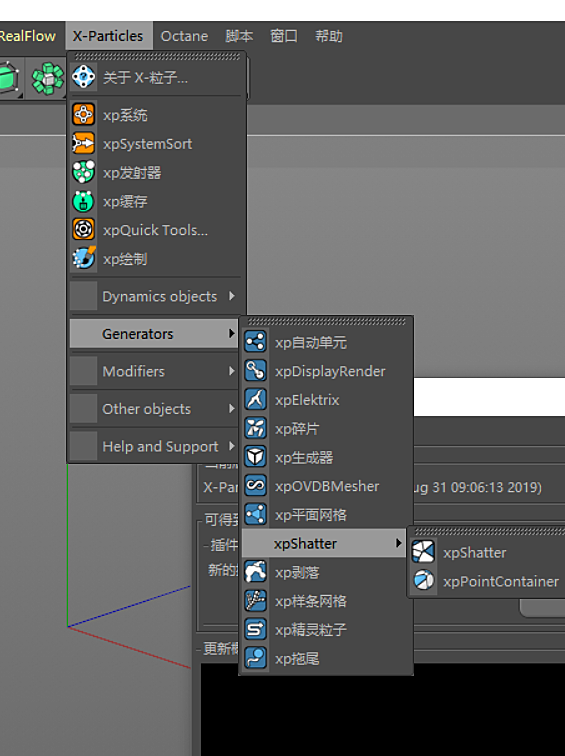The height and width of the screenshot is (756, 565).
Task: Open the Octane menu
Action: [x=184, y=36]
